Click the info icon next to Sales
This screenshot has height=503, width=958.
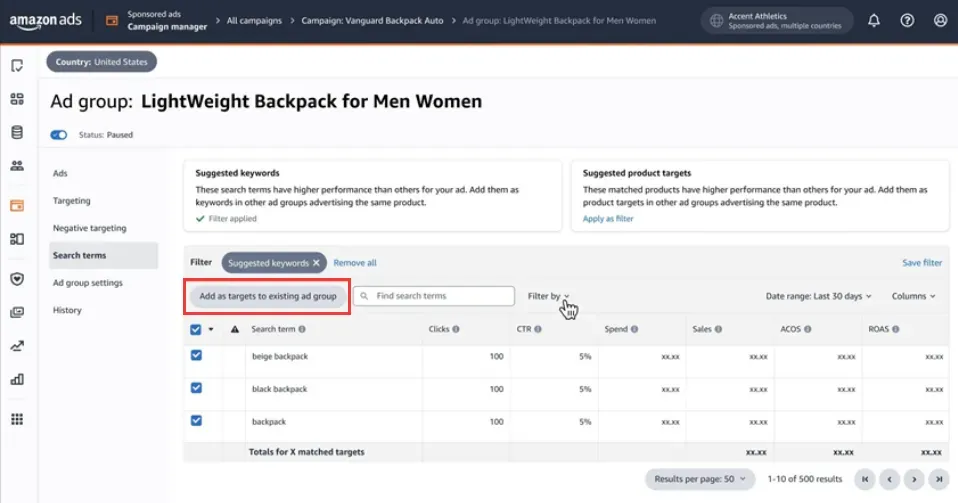[x=718, y=329]
